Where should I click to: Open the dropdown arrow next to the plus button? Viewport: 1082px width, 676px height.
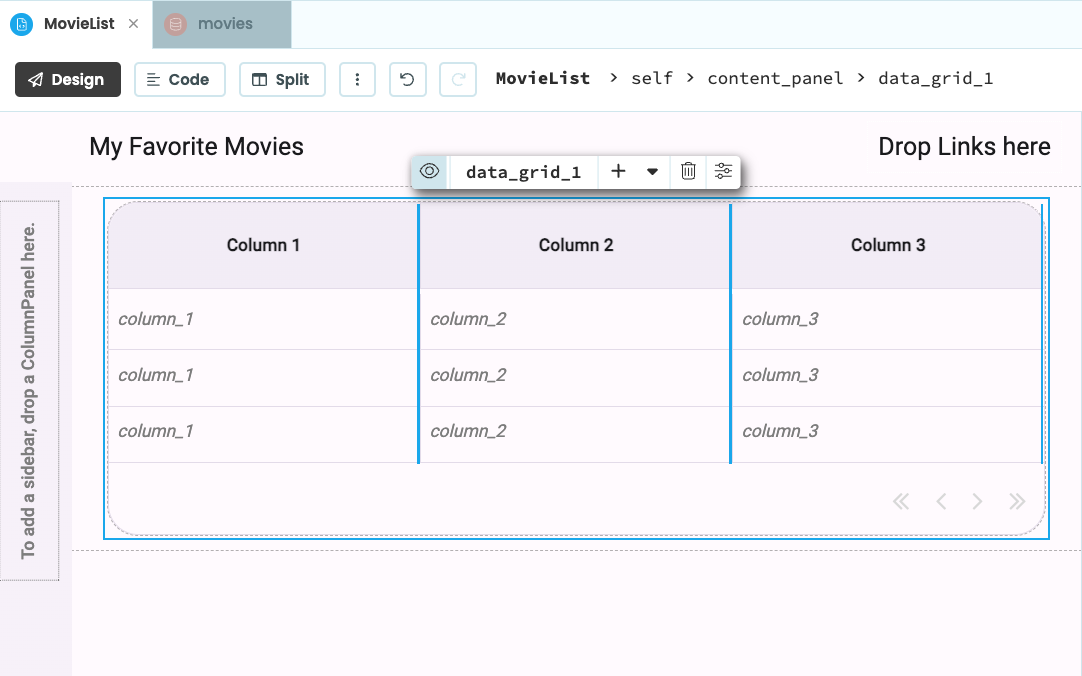tap(654, 172)
